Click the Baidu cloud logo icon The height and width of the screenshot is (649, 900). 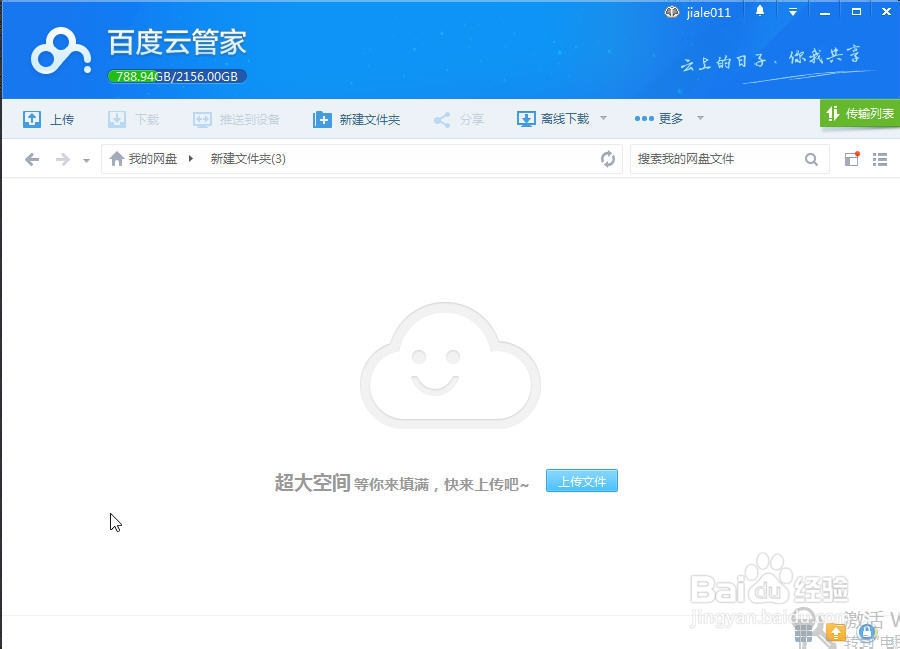[61, 51]
